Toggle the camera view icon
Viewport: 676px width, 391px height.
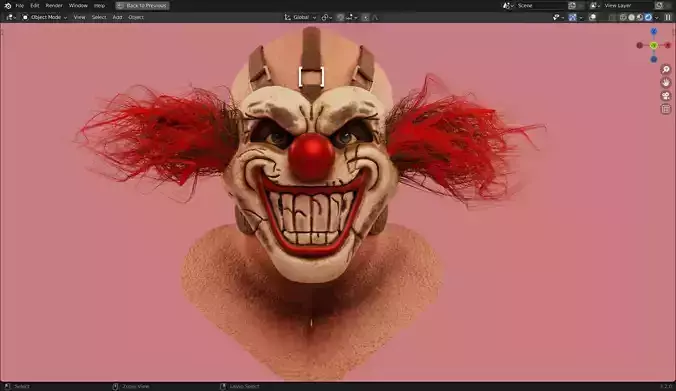click(666, 96)
